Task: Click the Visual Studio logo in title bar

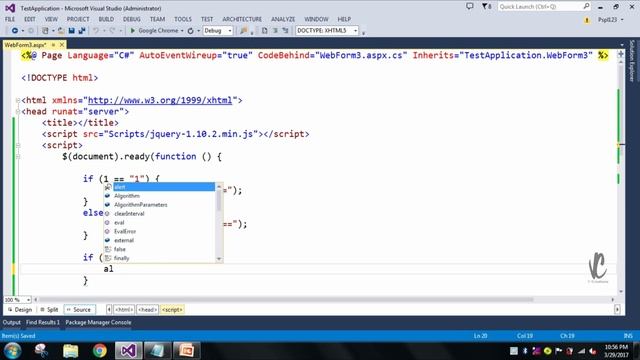Action: coord(10,8)
